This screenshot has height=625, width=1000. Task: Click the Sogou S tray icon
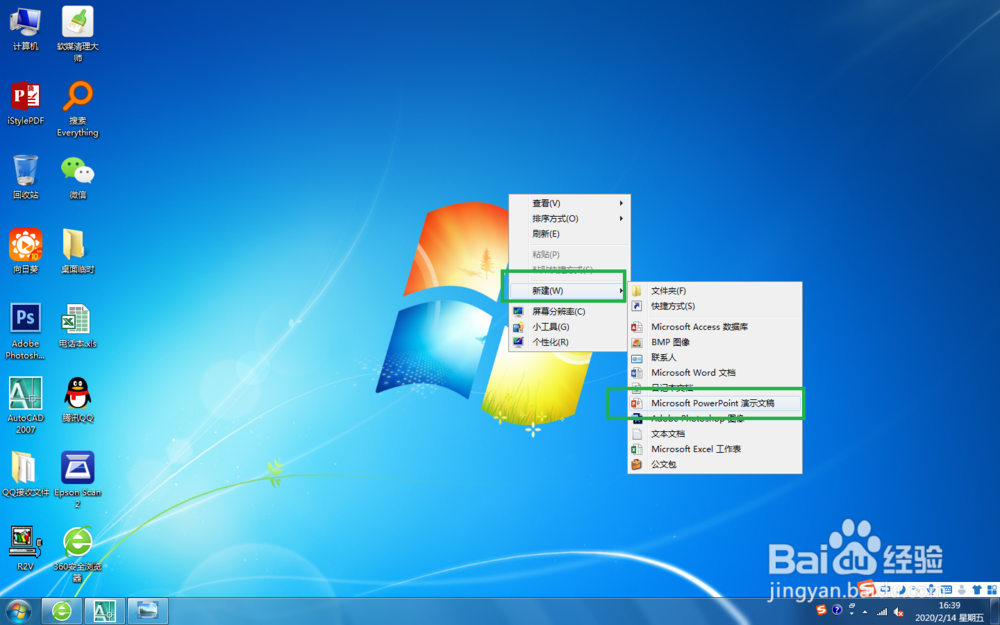(x=821, y=610)
